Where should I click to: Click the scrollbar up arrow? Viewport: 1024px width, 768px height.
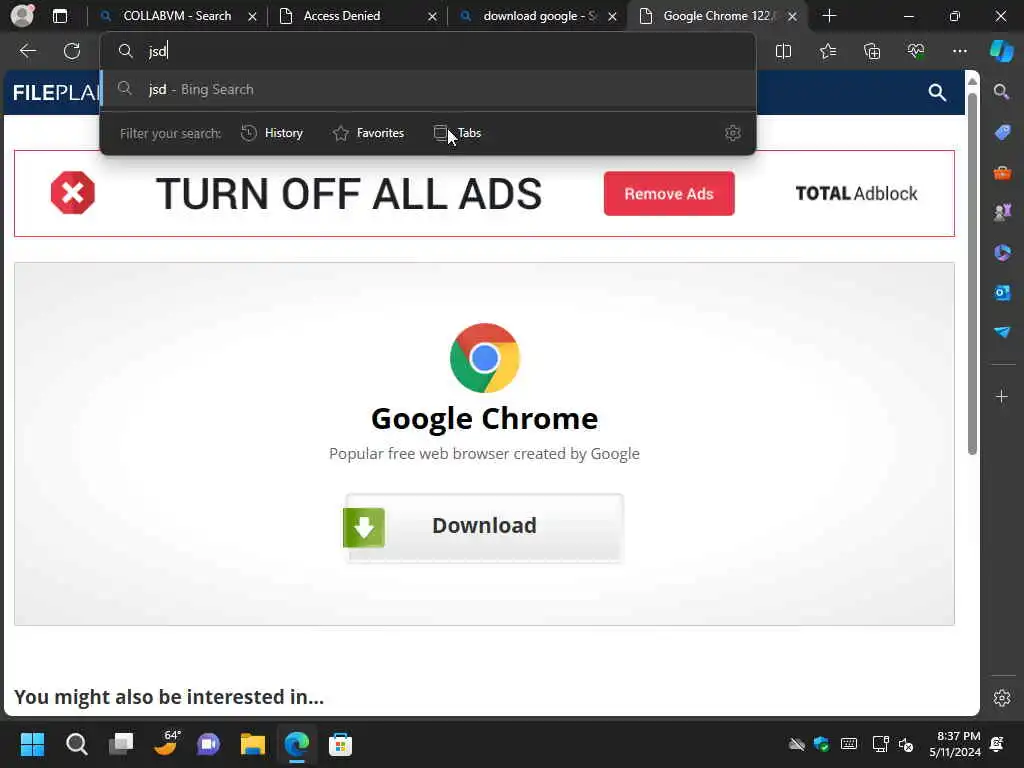[x=972, y=82]
